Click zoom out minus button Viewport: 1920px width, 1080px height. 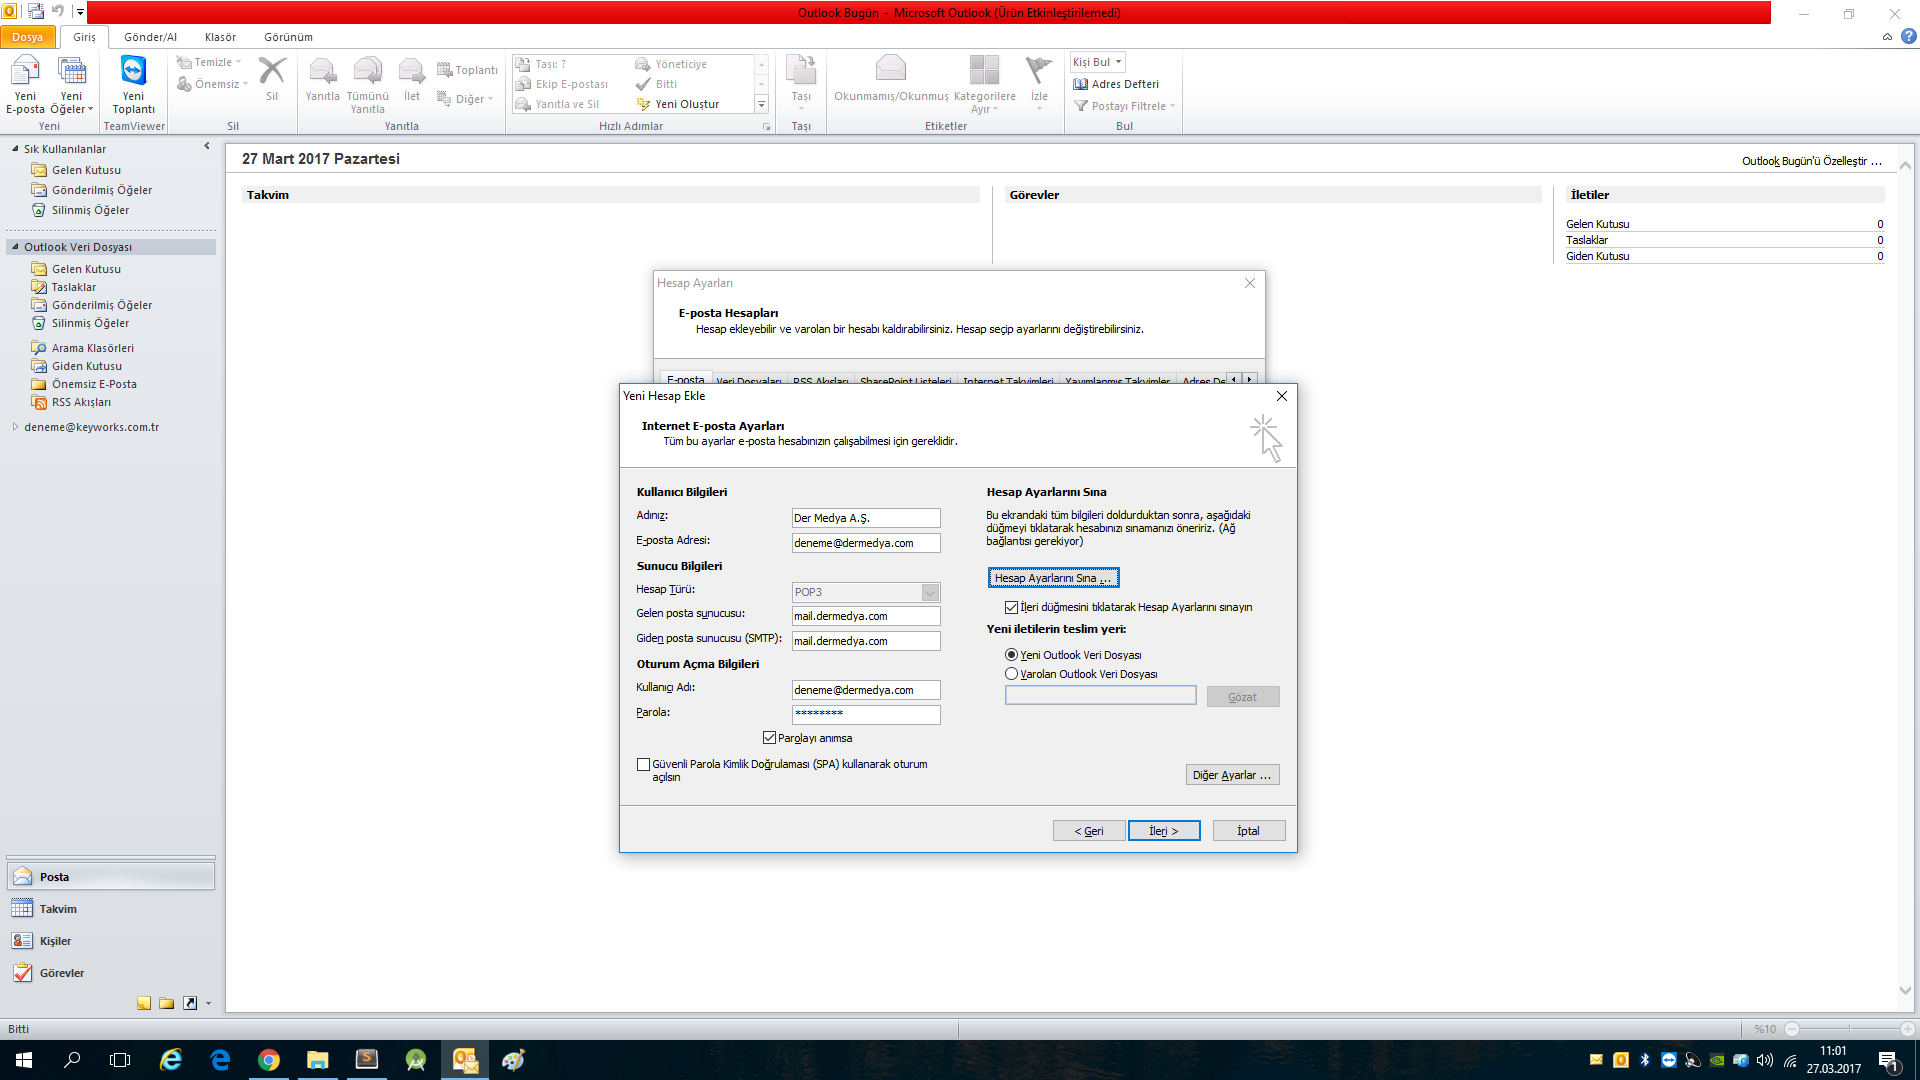pyautogui.click(x=1792, y=1029)
